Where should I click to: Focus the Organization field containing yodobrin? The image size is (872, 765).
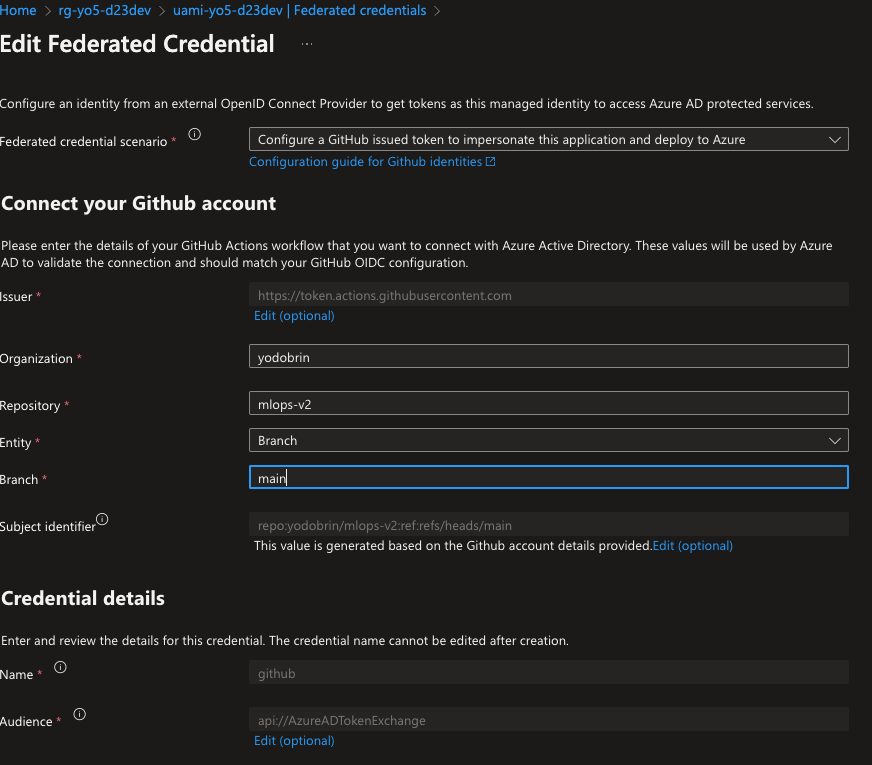[548, 356]
